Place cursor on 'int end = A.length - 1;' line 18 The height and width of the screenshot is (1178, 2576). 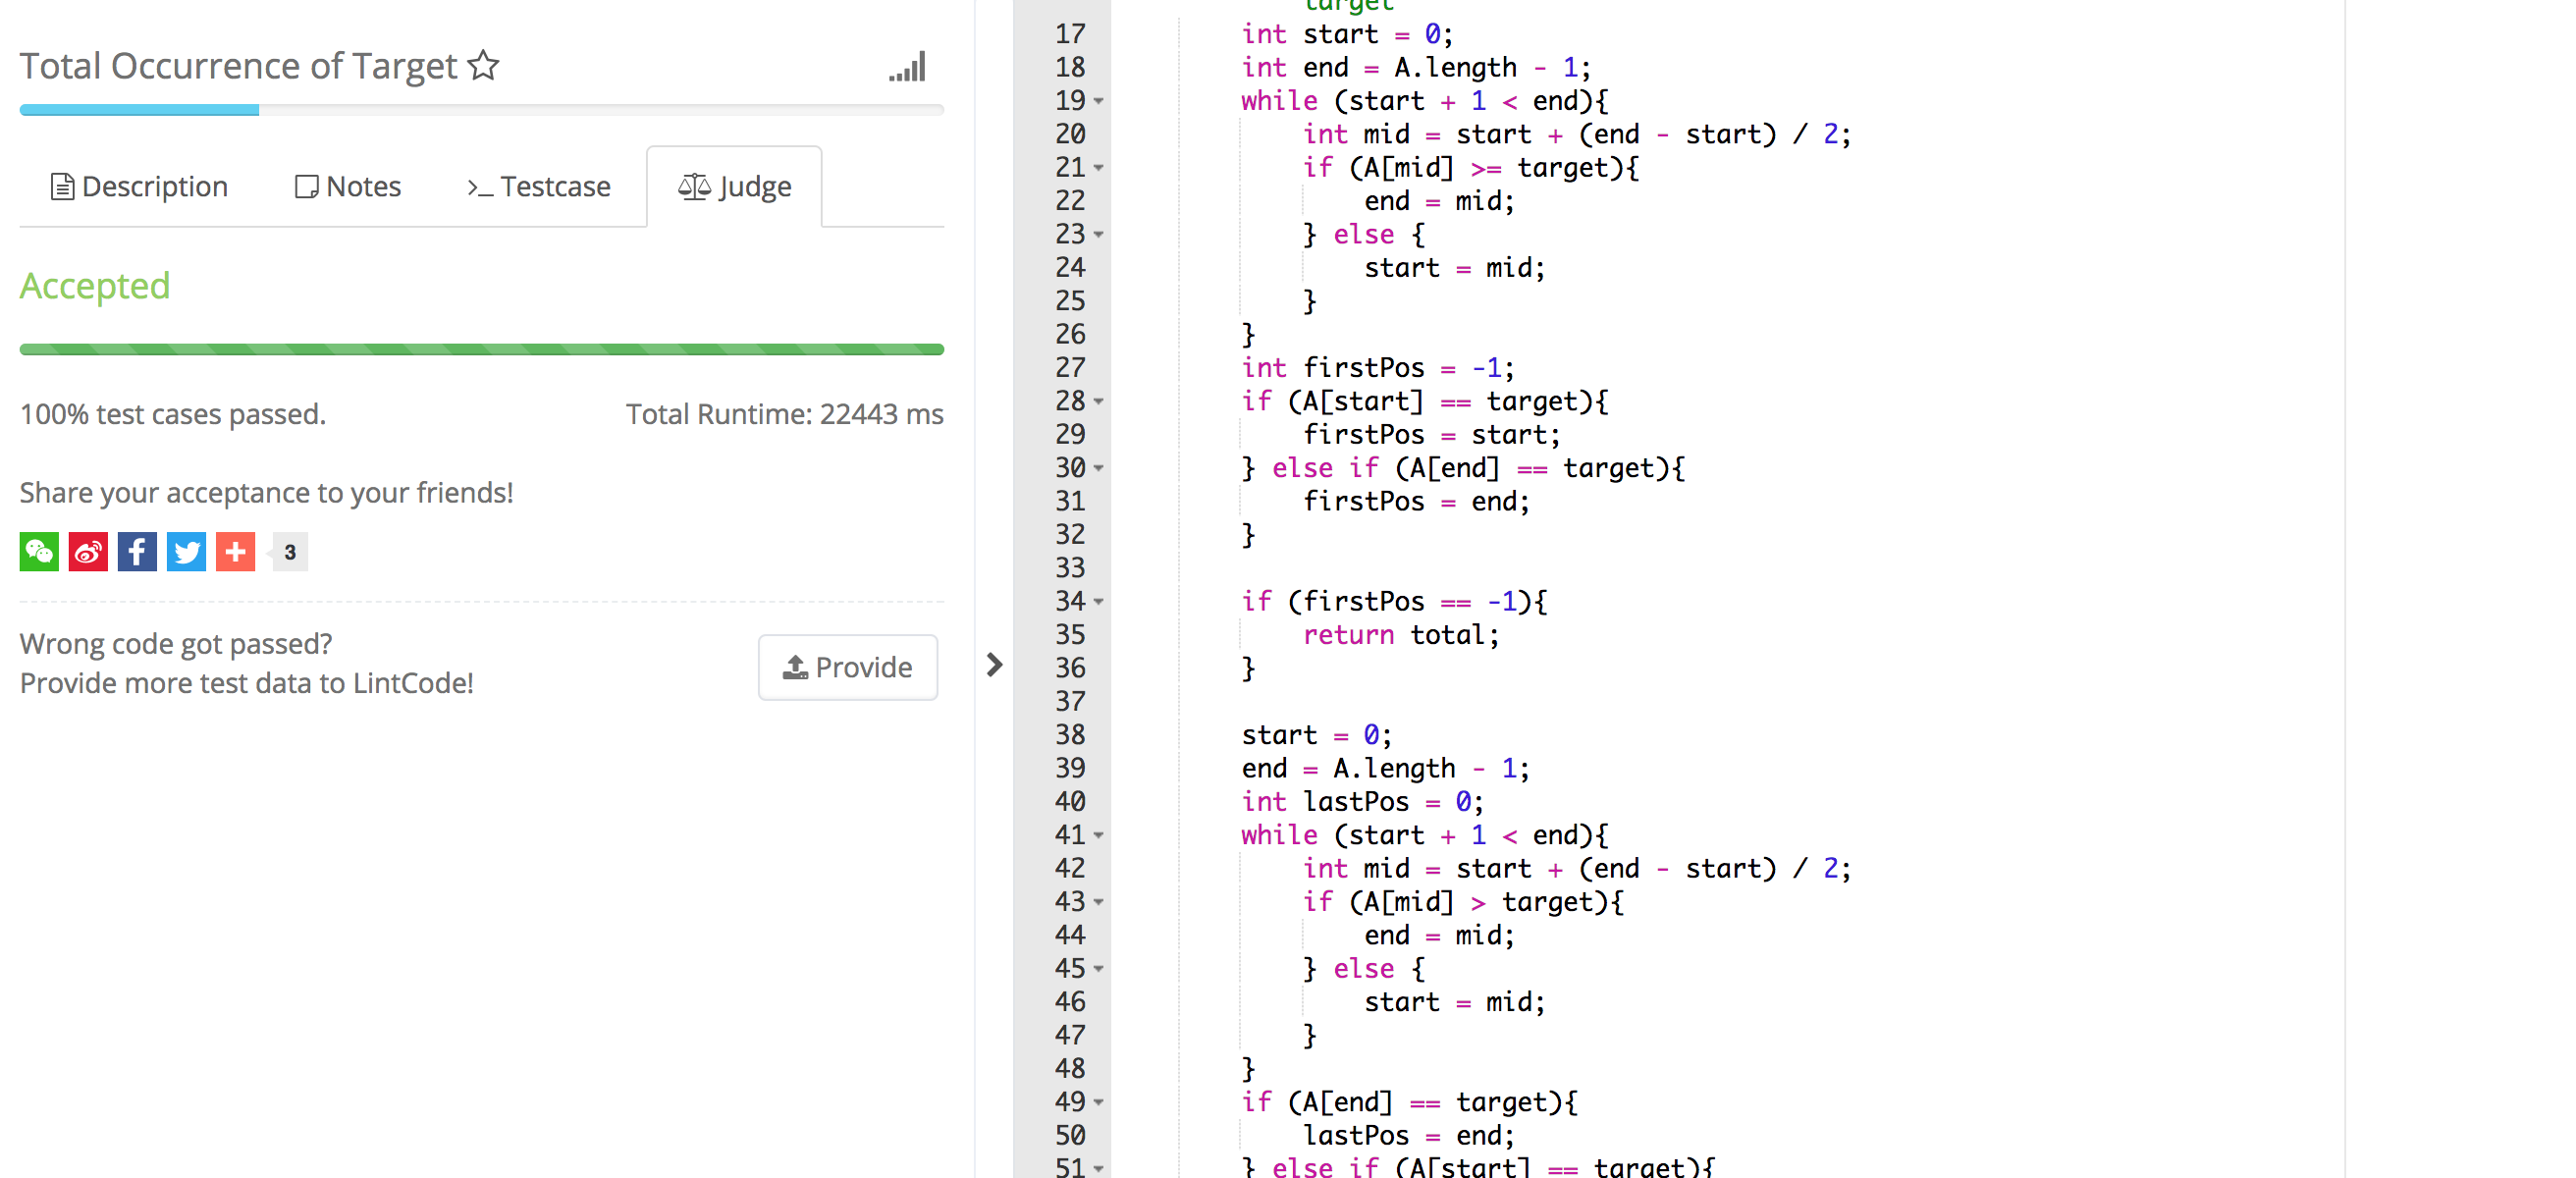tap(1416, 68)
